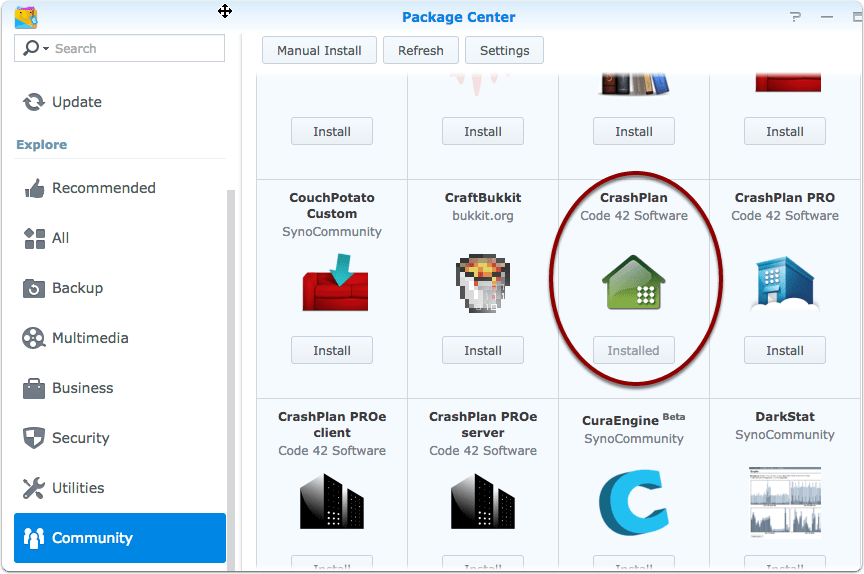Open the CrashPlan package title

pos(634,197)
